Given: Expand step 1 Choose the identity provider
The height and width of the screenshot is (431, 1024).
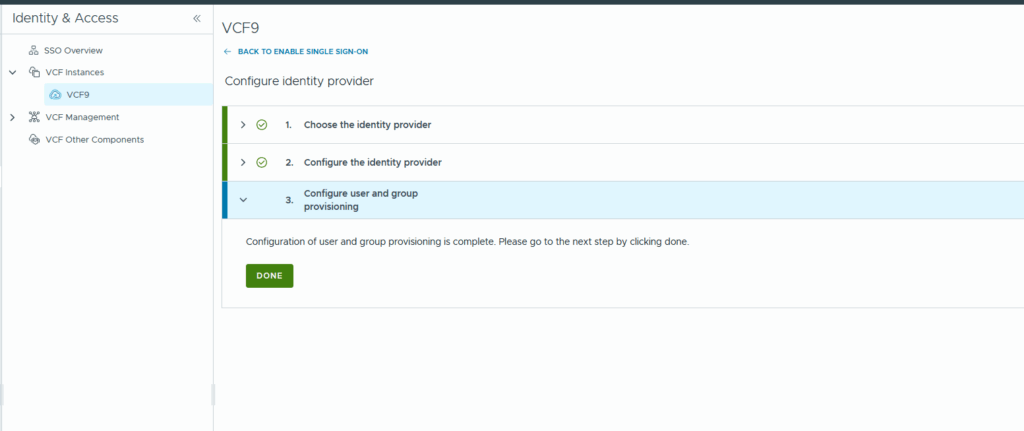Looking at the screenshot, I should pos(243,125).
